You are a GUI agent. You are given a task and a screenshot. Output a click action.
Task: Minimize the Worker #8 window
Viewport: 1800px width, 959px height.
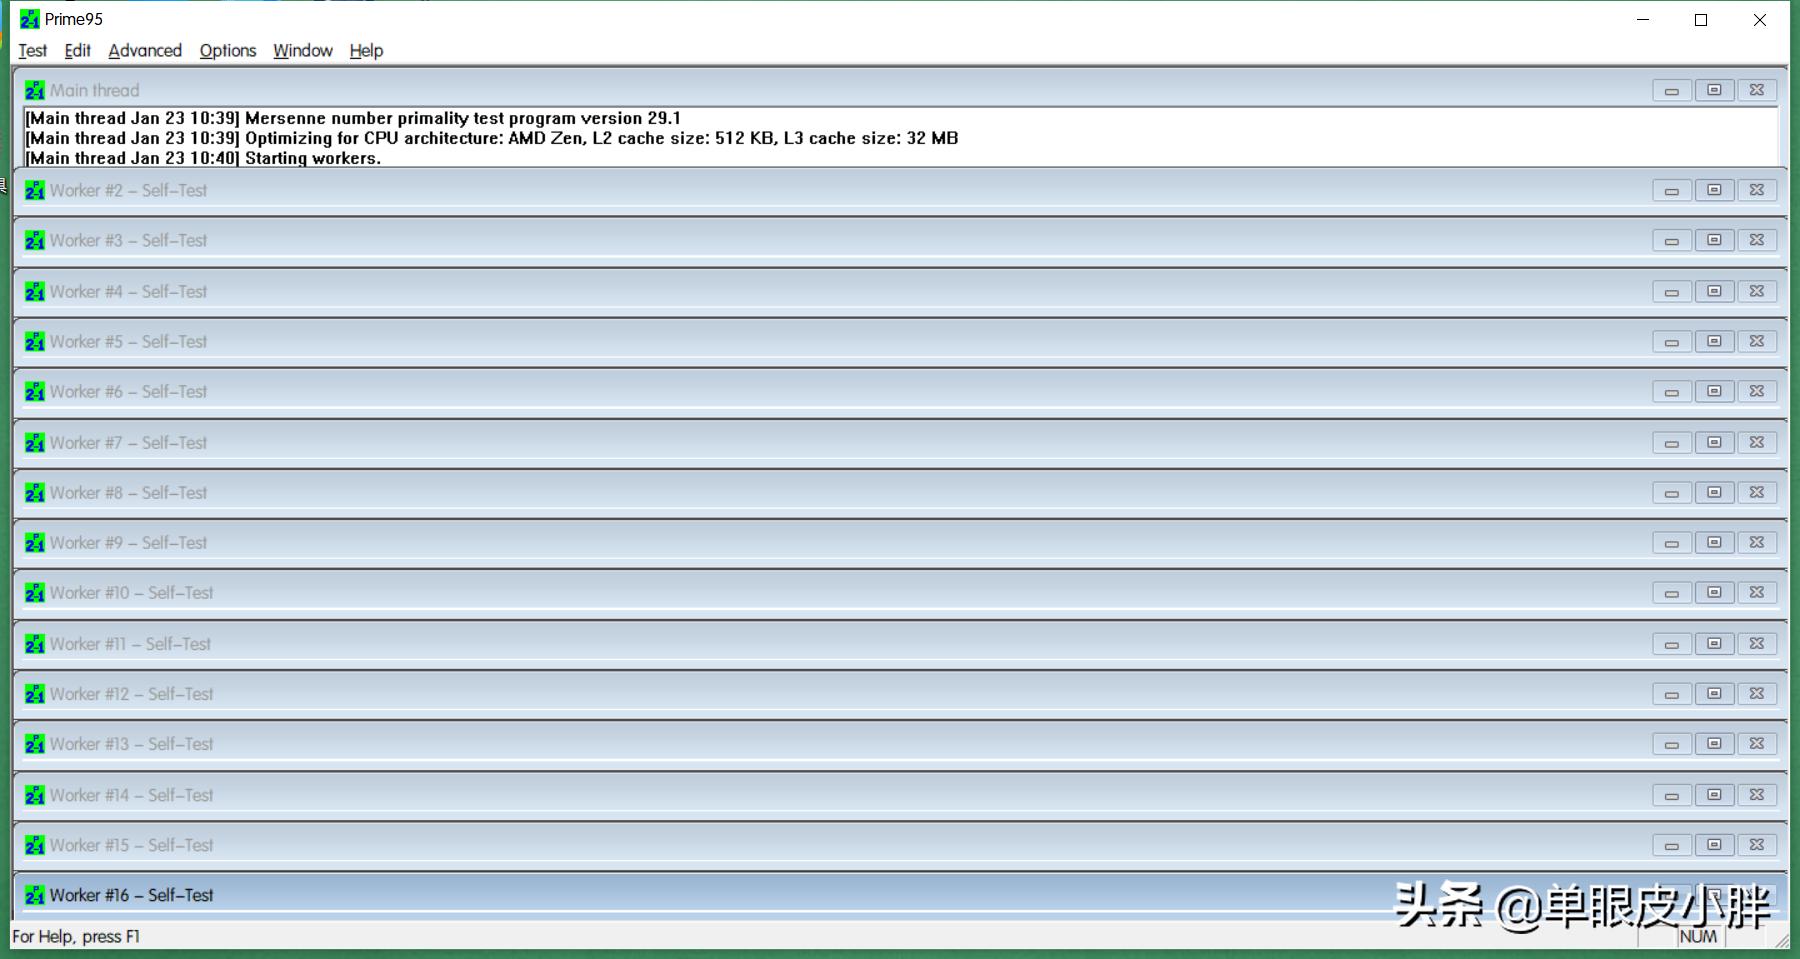[x=1671, y=492]
